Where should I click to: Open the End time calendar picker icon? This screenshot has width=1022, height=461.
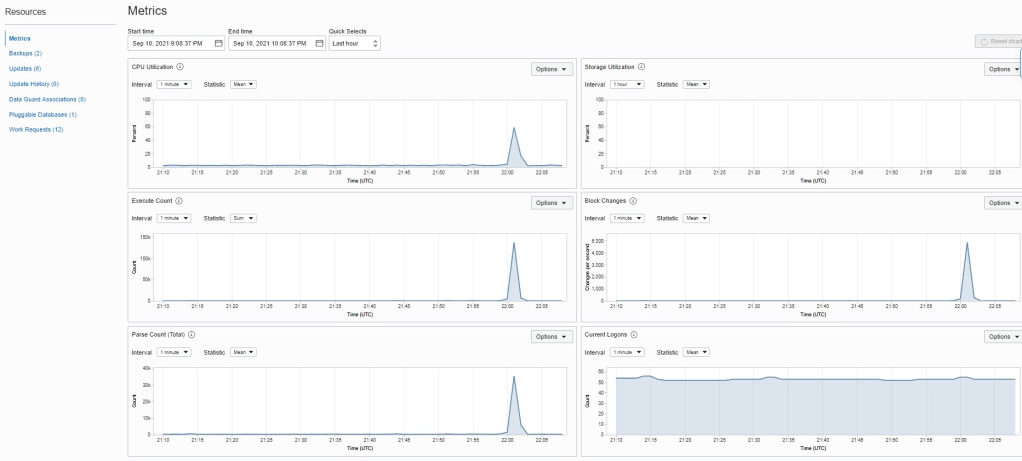(x=319, y=44)
